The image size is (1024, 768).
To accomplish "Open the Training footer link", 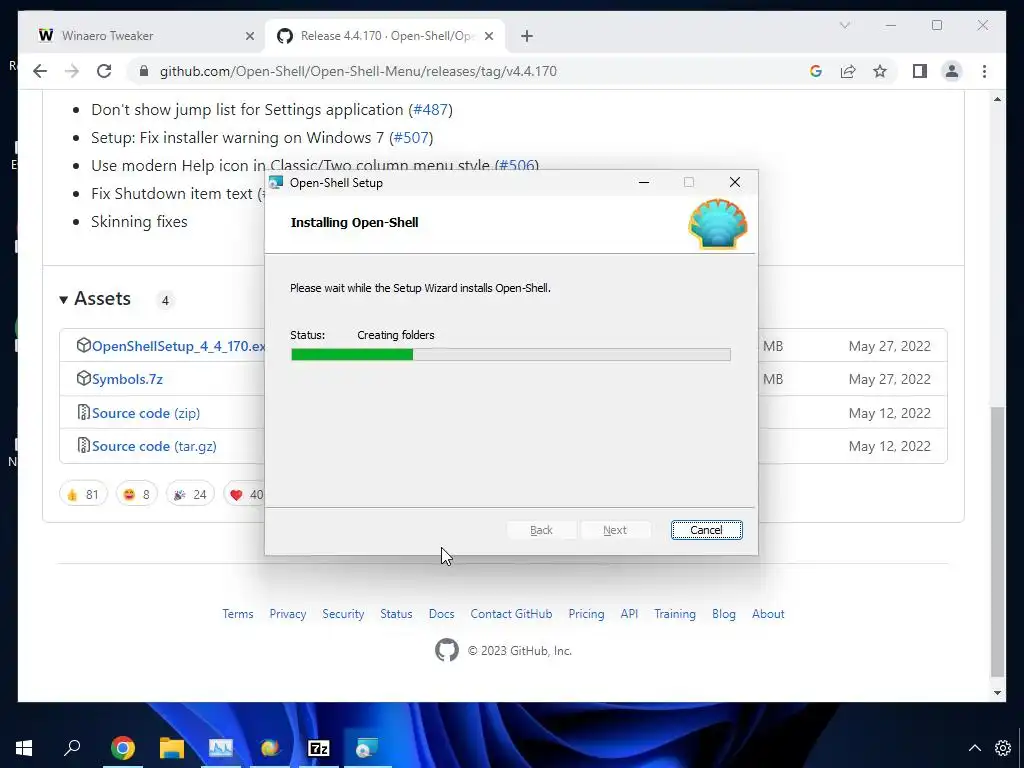I will point(675,614).
